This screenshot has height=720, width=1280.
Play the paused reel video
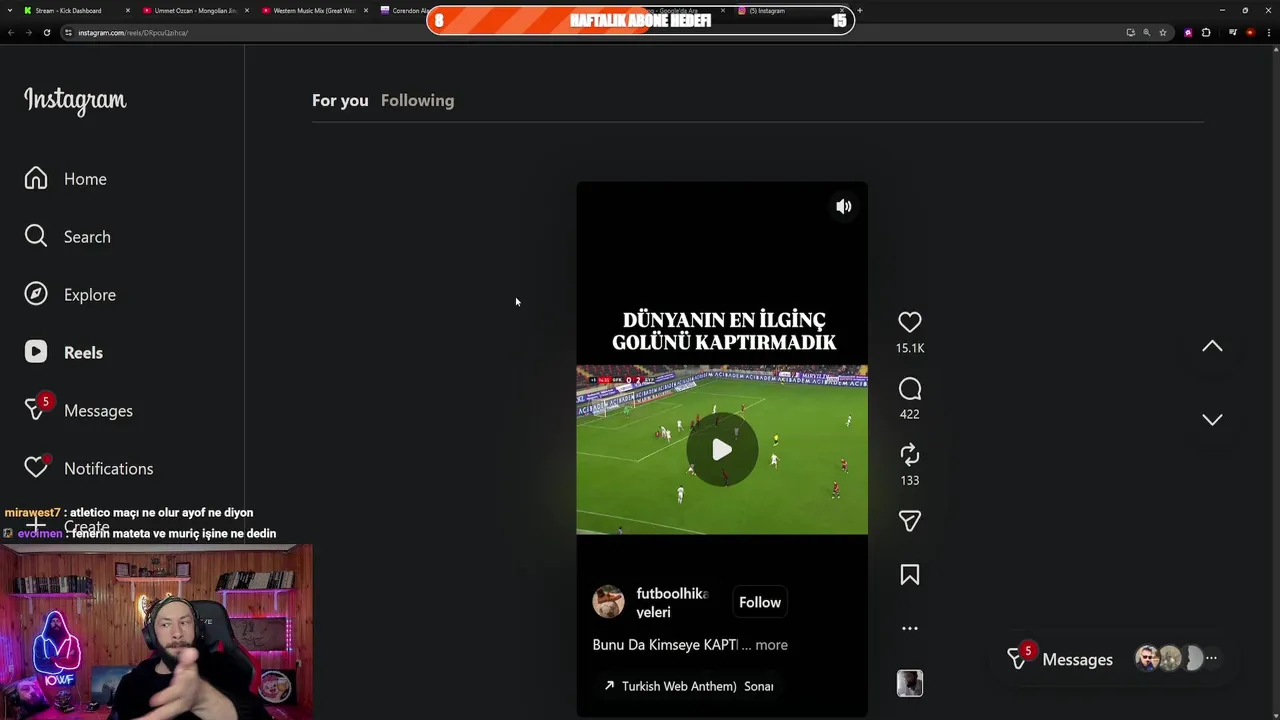click(722, 450)
